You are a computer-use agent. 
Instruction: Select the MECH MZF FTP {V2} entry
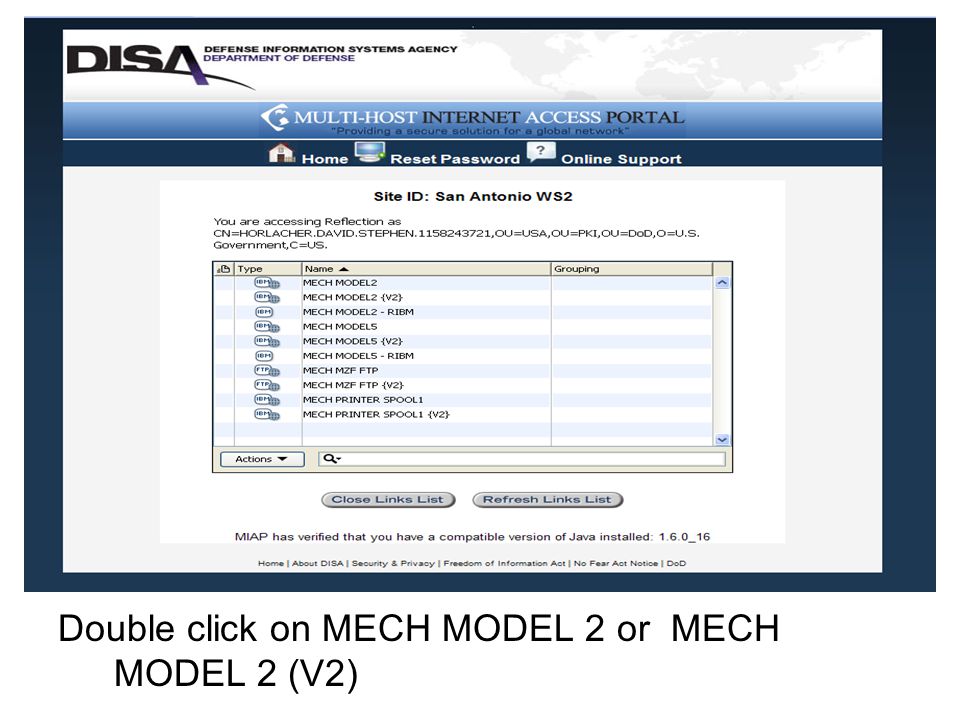click(353, 386)
